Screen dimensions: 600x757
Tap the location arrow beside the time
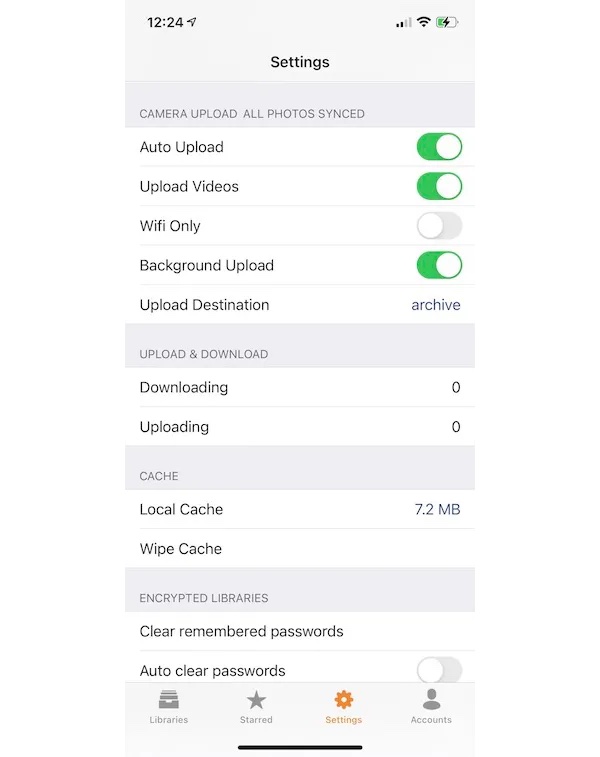192,22
